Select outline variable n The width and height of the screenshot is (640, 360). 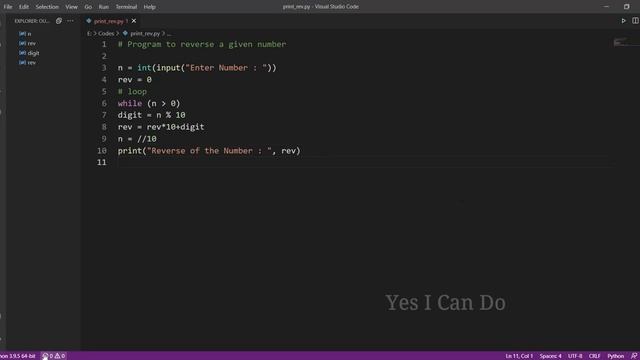pyautogui.click(x=29, y=34)
